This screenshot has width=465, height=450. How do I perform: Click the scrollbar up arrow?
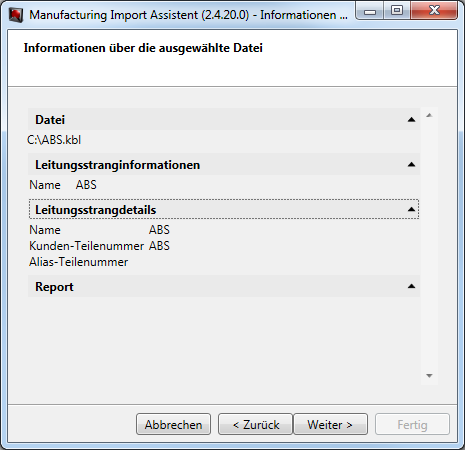pyautogui.click(x=429, y=115)
